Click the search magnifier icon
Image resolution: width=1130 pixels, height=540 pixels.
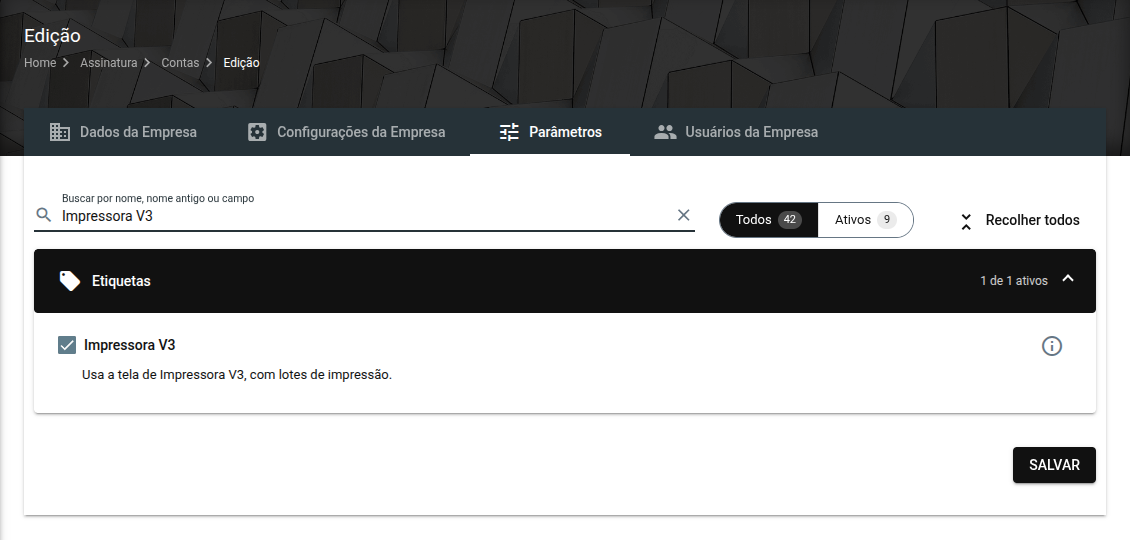(44, 215)
